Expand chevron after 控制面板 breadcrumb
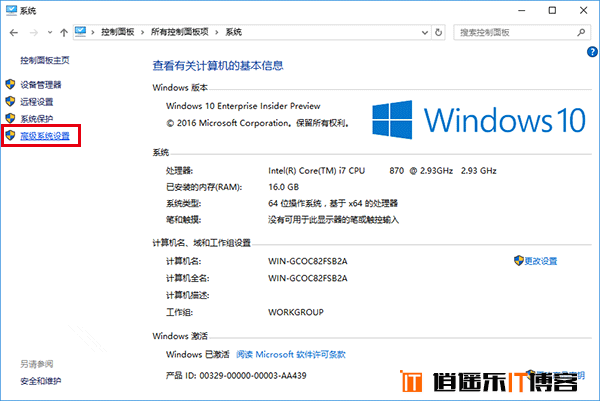 coord(142,33)
